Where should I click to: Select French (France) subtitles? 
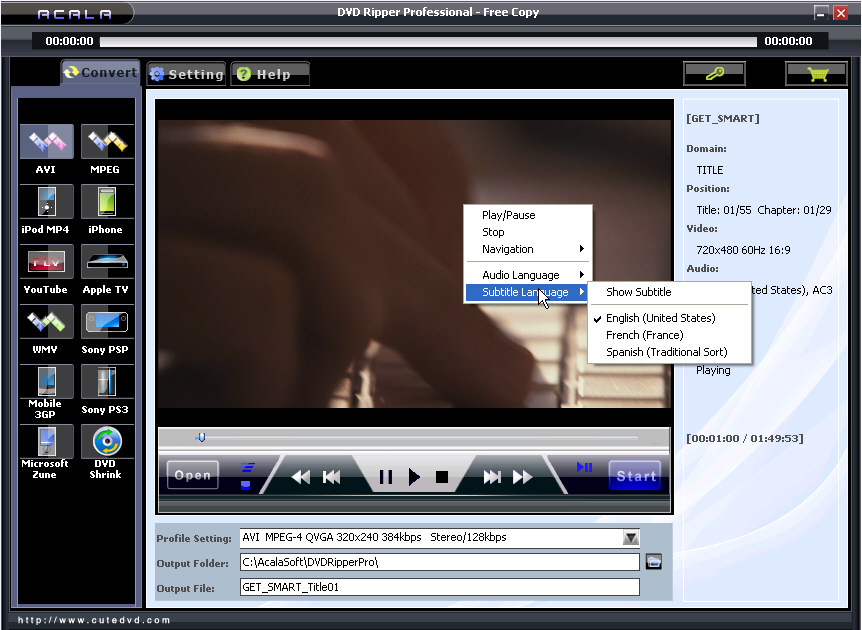670,335
